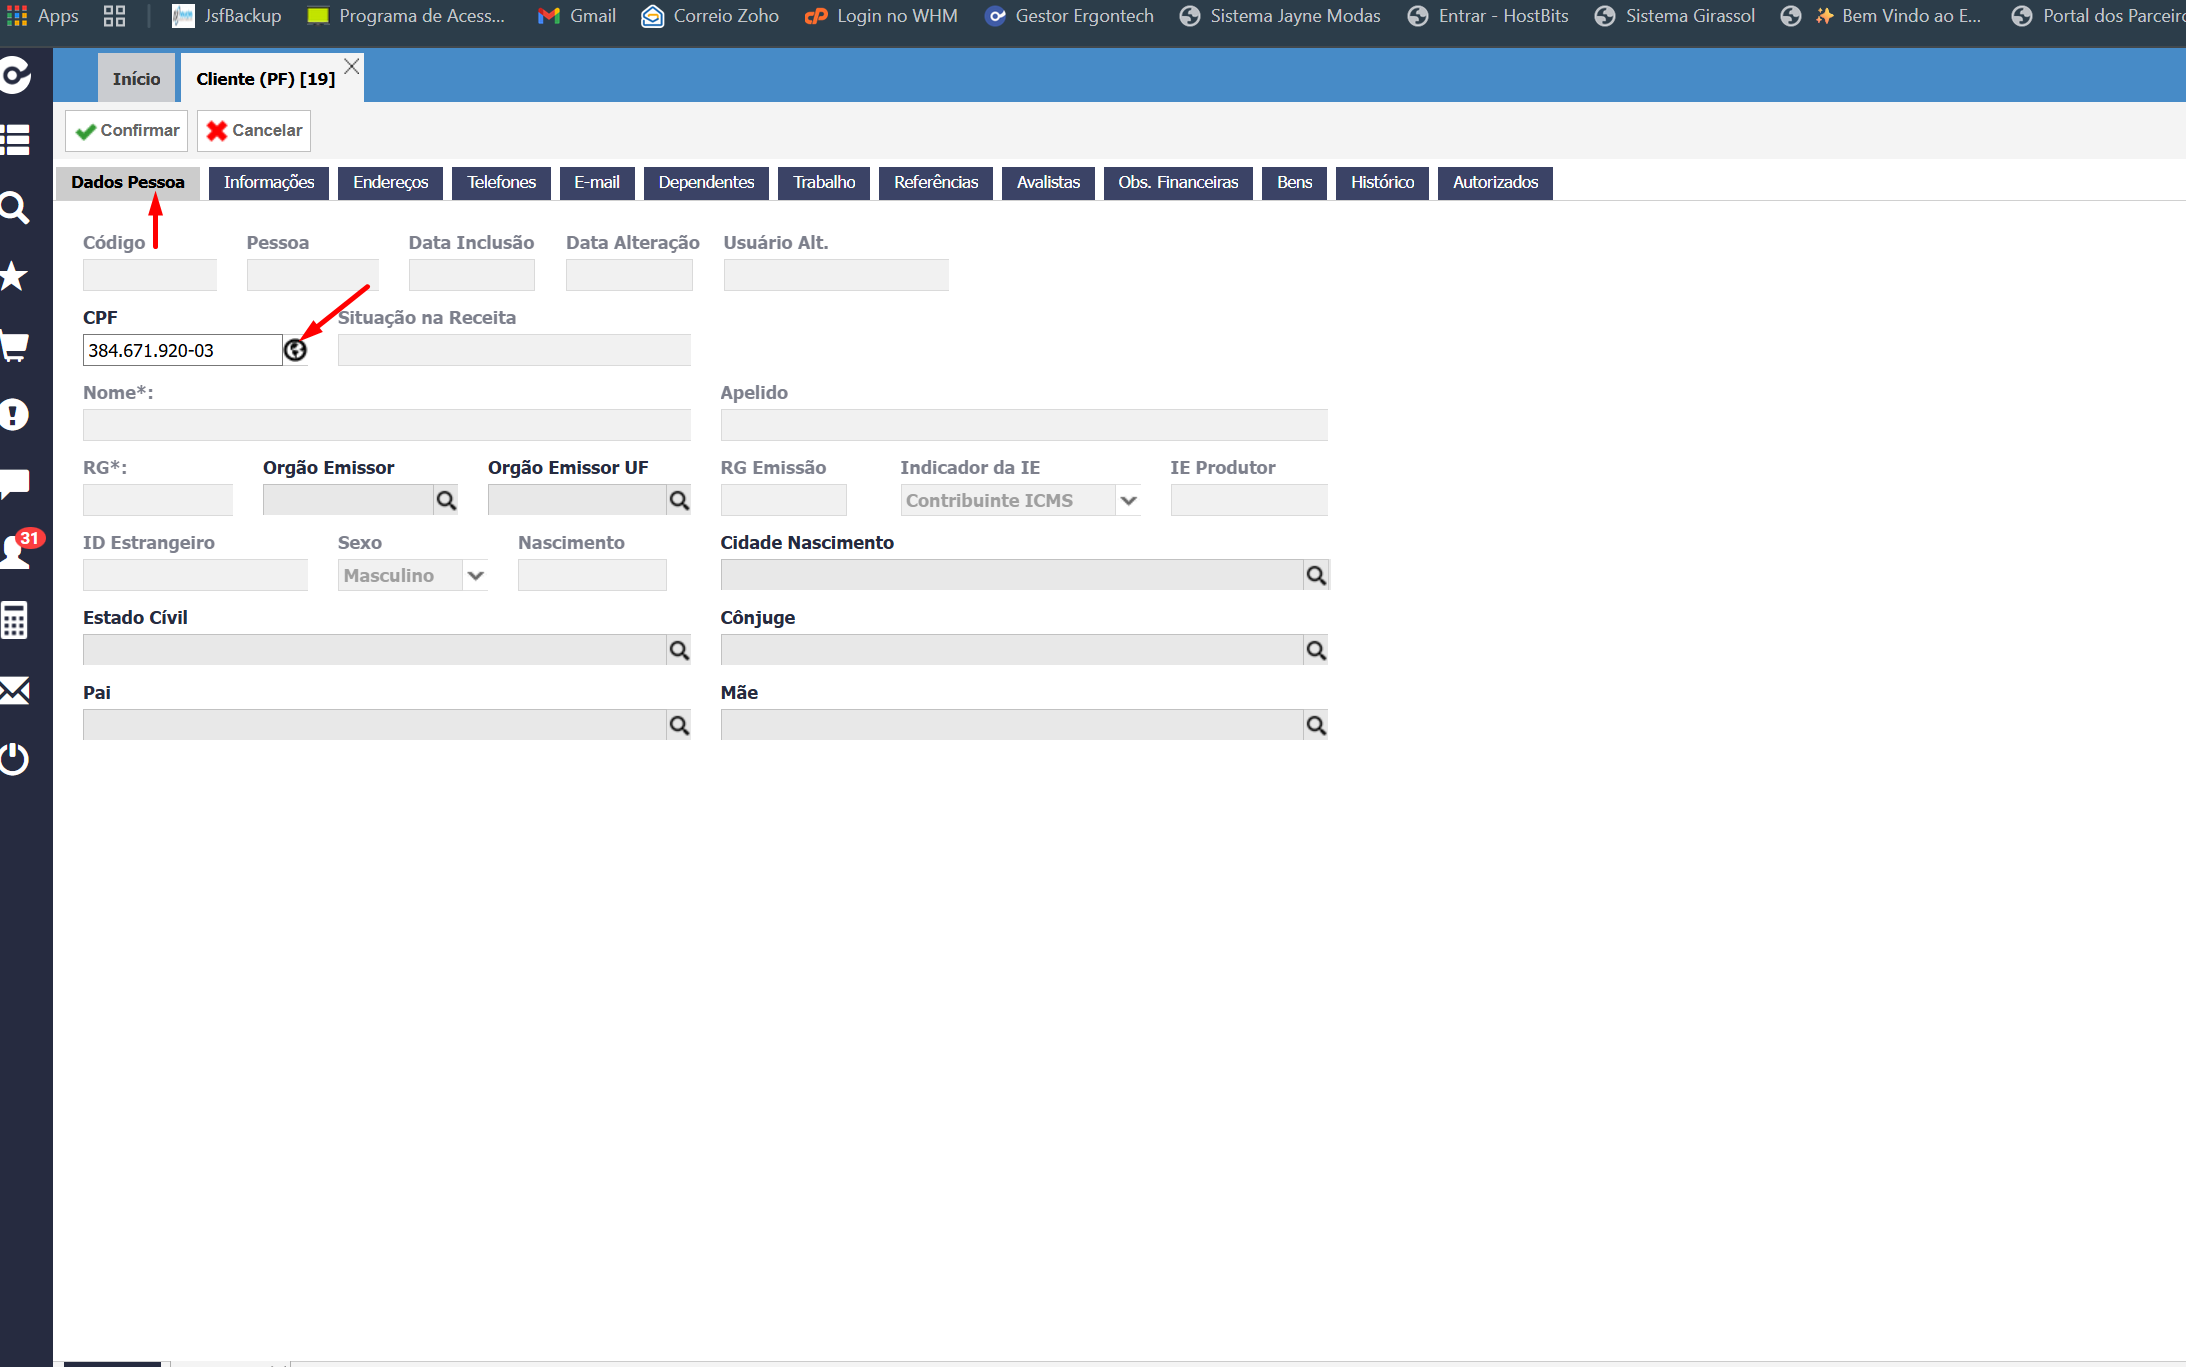Open user notifications icon with badge 31
The height and width of the screenshot is (1367, 2186).
18,550
